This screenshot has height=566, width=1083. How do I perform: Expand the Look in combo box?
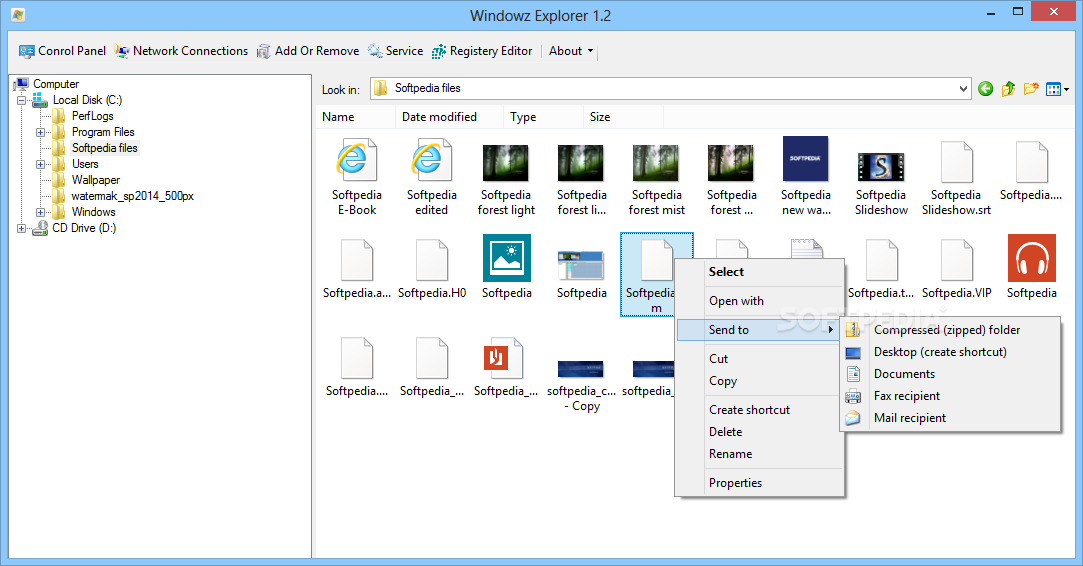click(963, 88)
